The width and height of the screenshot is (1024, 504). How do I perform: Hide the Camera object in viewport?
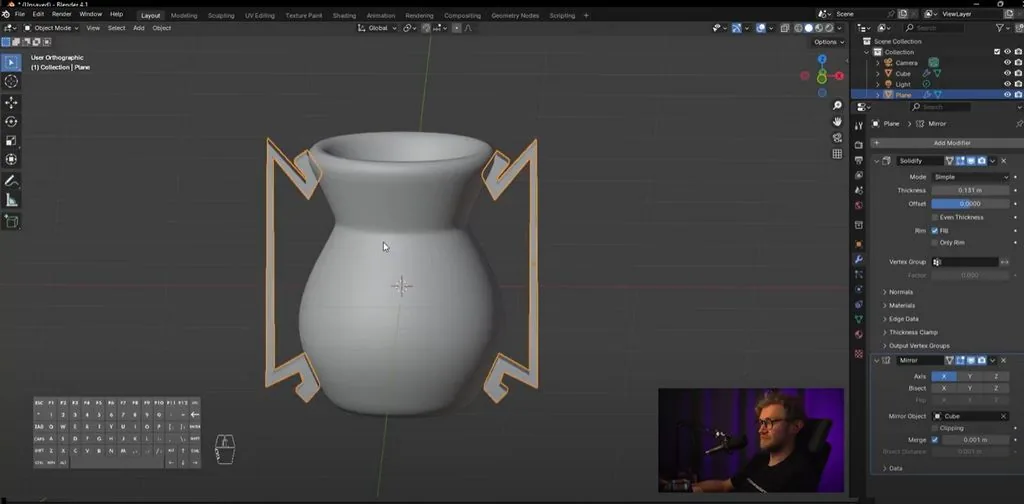(x=1008, y=63)
